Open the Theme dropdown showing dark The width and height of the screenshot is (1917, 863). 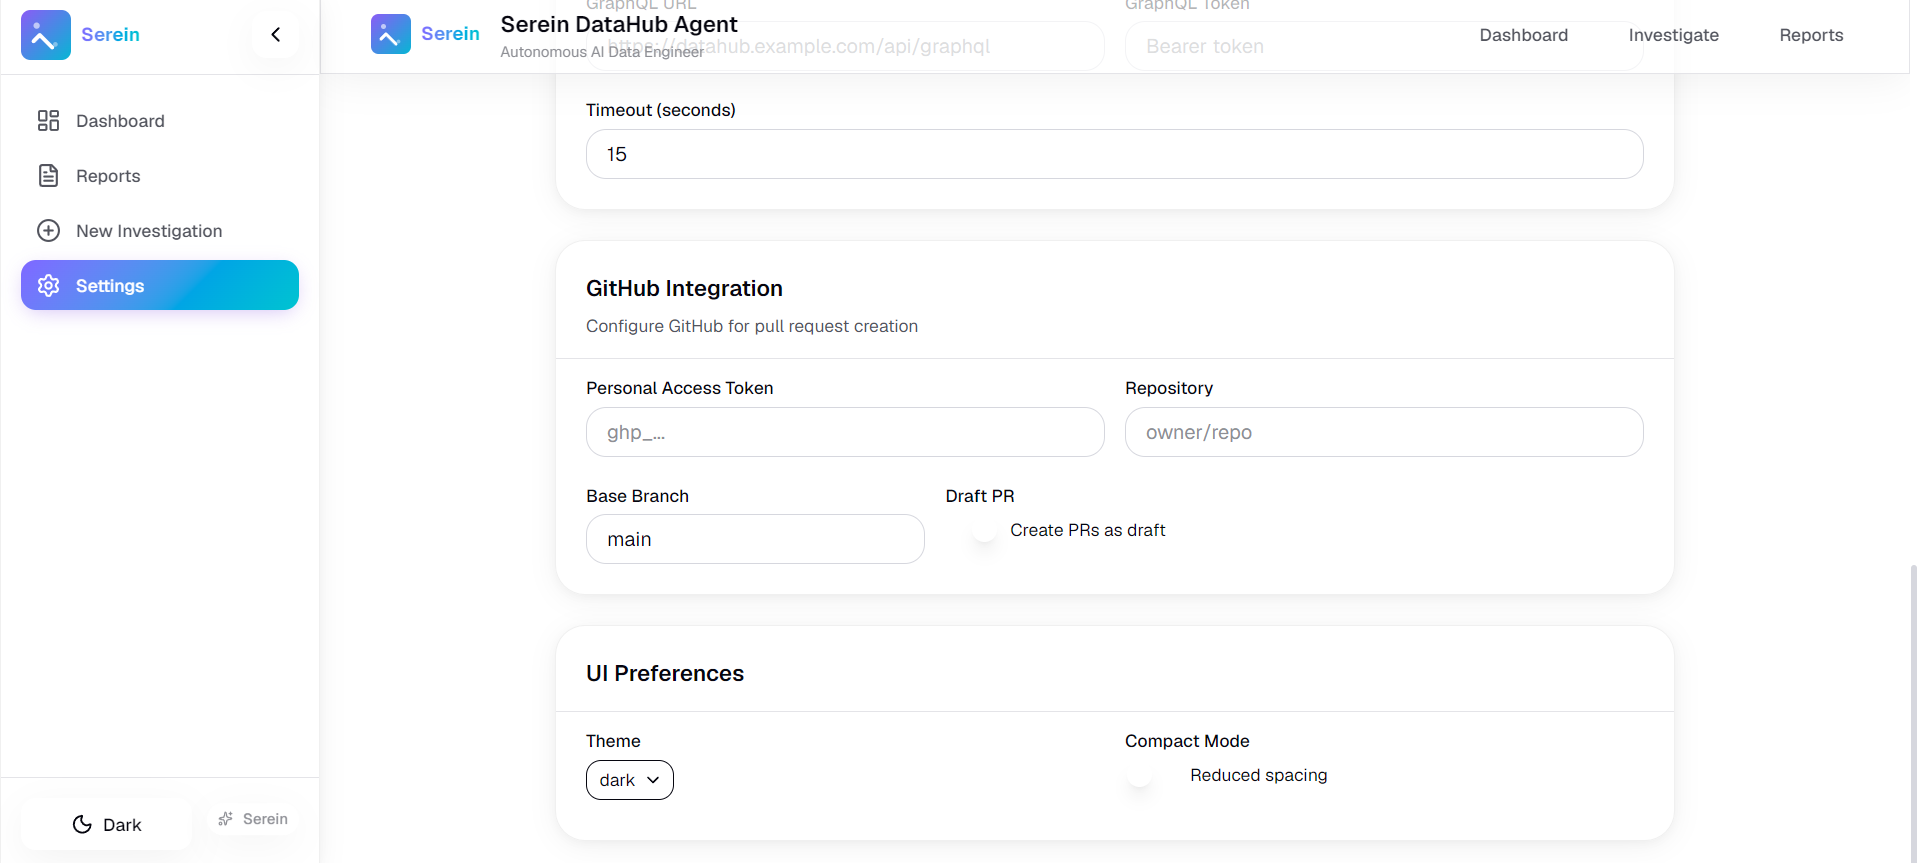click(x=630, y=780)
